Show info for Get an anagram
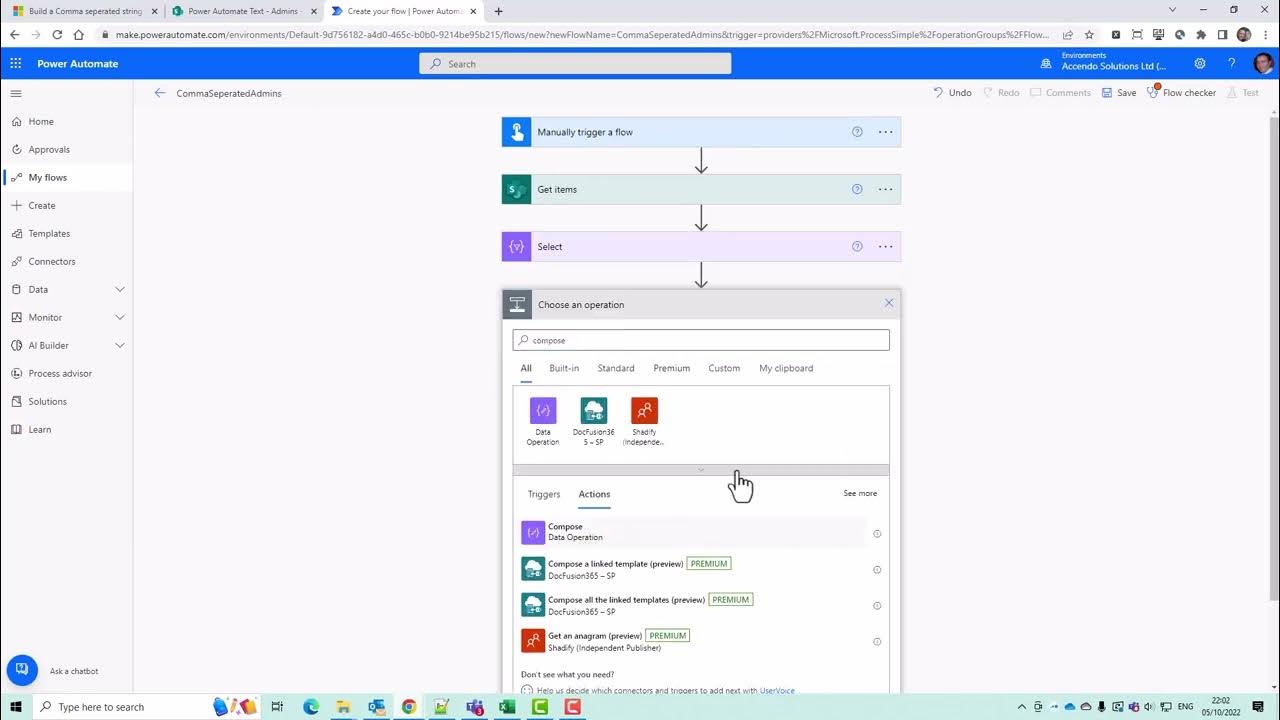The width and height of the screenshot is (1280, 720). (x=877, y=642)
